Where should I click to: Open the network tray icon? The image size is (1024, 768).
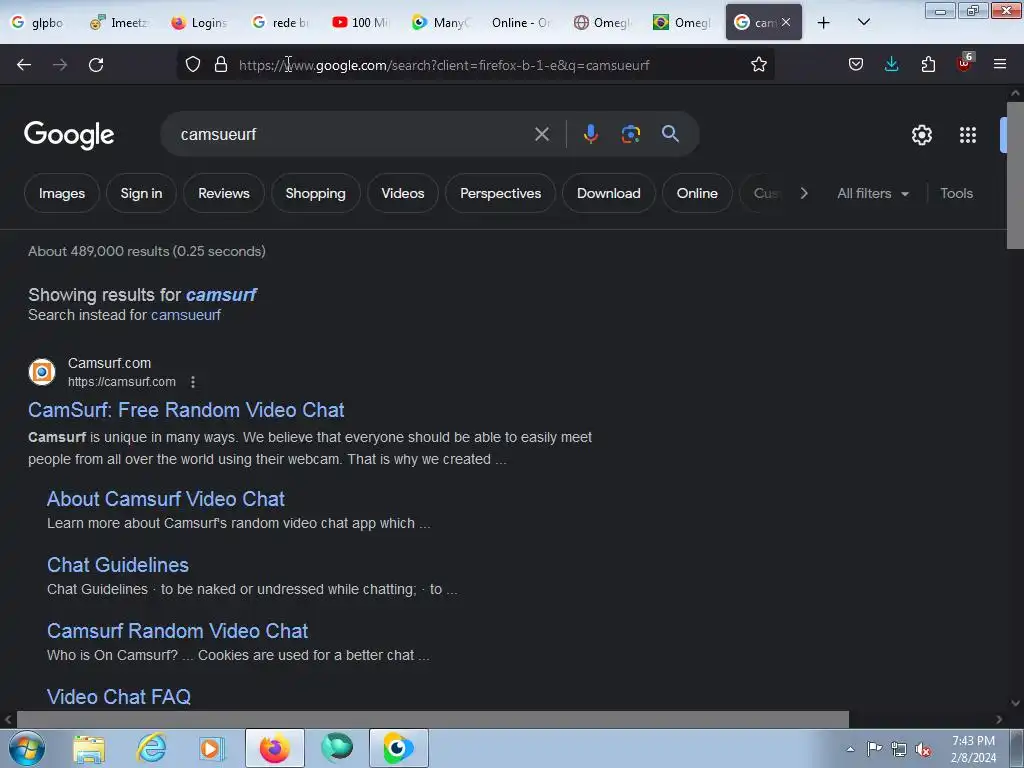point(899,750)
